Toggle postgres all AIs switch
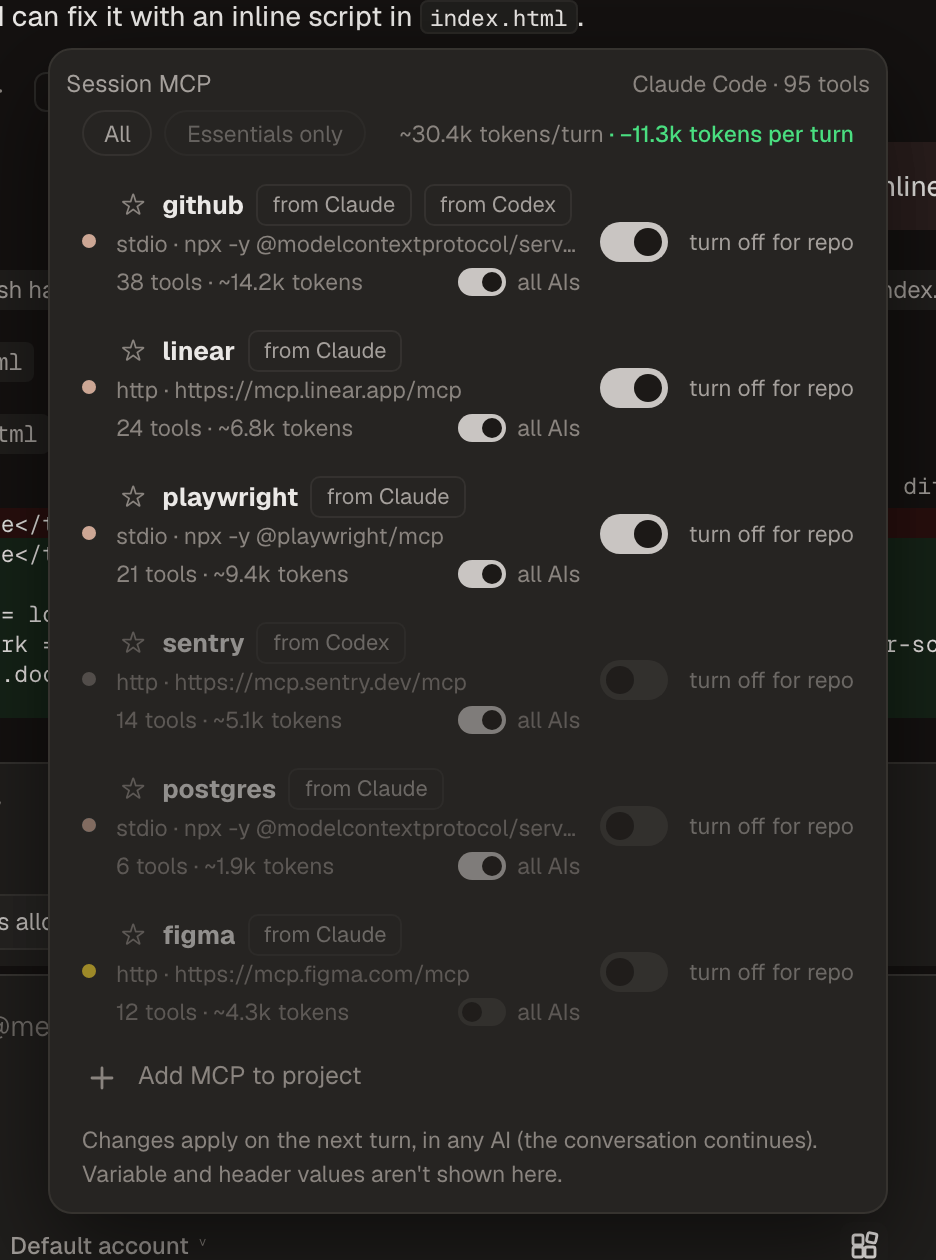 (x=482, y=866)
